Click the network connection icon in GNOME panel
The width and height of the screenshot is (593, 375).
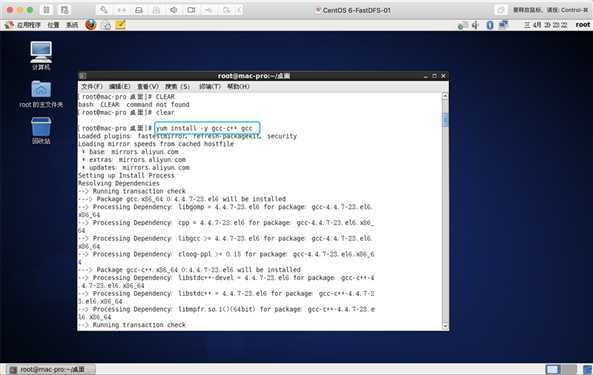point(503,25)
